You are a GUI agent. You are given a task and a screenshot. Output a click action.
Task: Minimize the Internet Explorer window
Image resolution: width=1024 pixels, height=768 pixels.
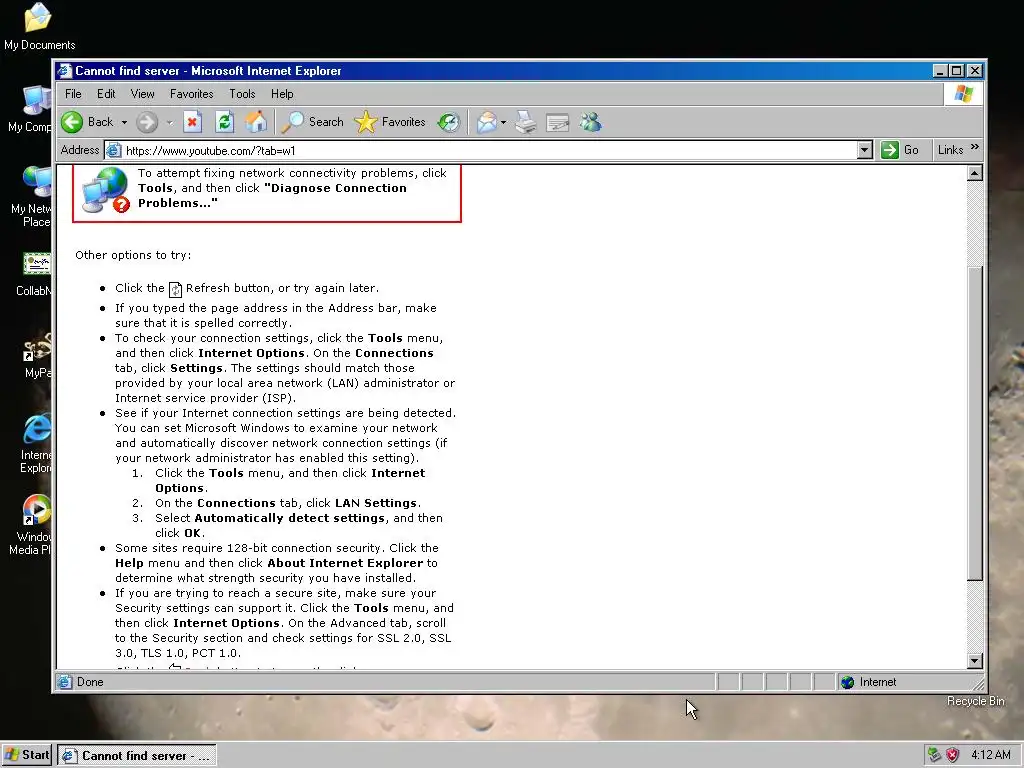(x=940, y=71)
